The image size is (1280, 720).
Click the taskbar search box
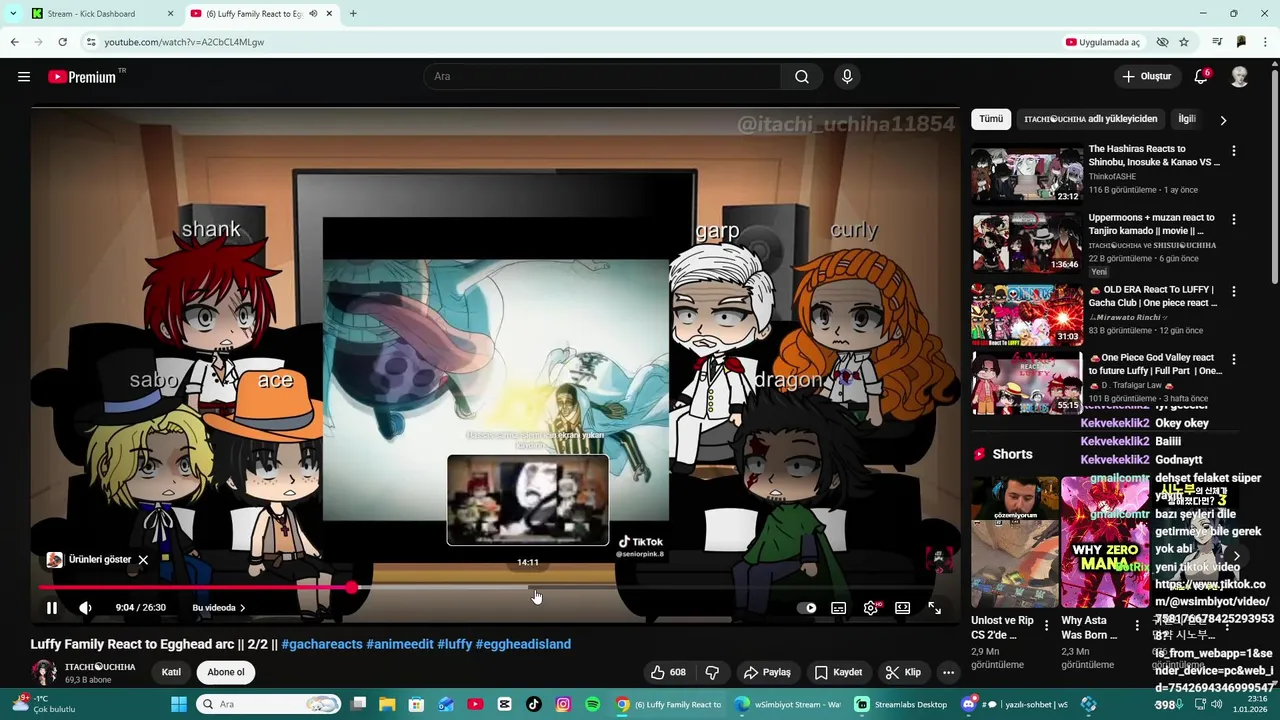click(268, 705)
